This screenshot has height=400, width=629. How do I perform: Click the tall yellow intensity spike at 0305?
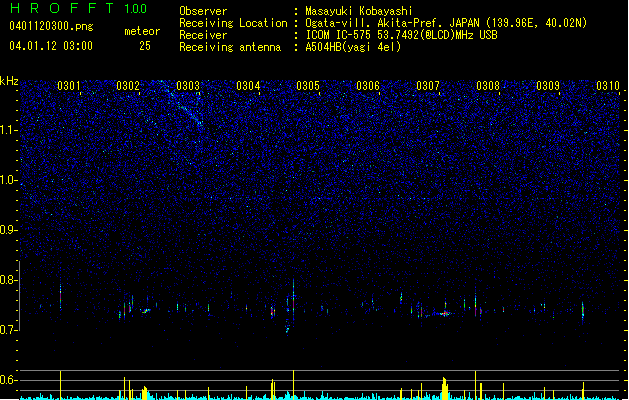point(294,384)
